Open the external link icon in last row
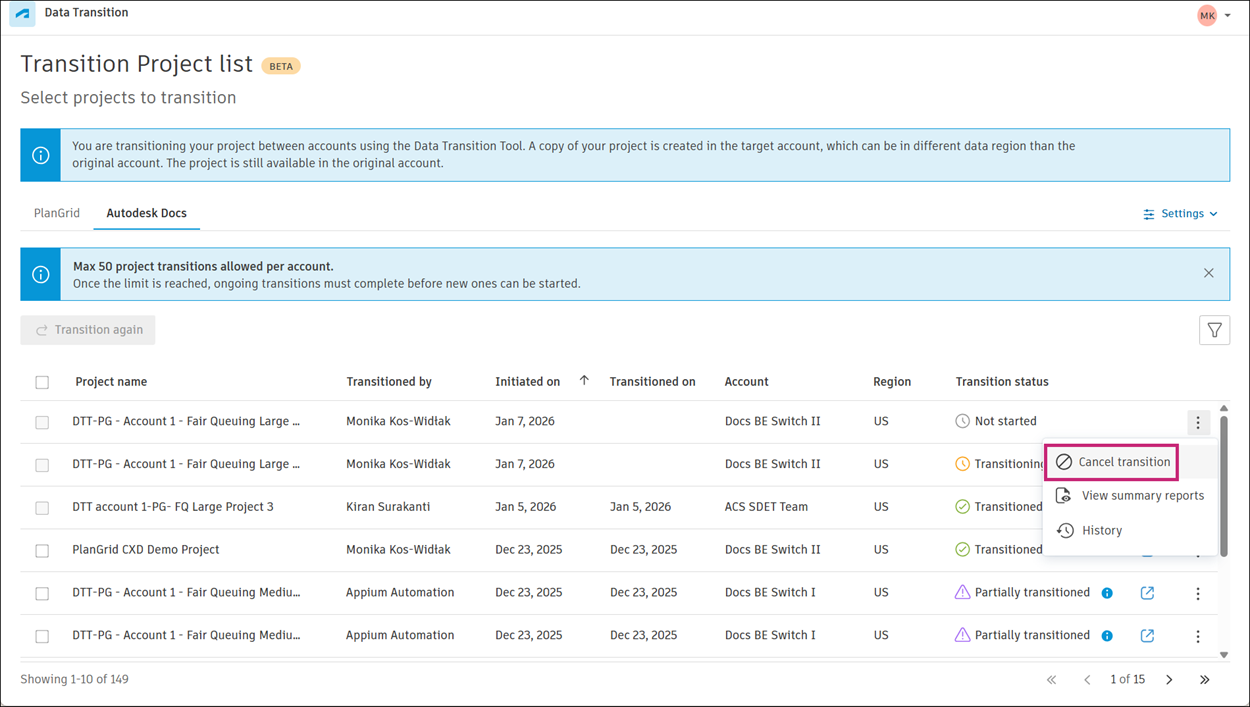Screen dimensions: 1250x707 click(x=1147, y=636)
